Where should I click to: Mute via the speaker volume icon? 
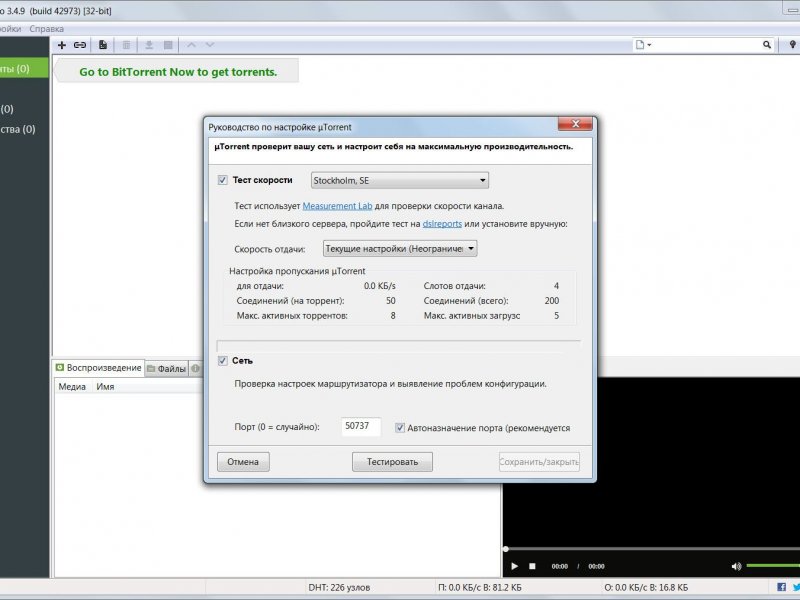click(736, 566)
